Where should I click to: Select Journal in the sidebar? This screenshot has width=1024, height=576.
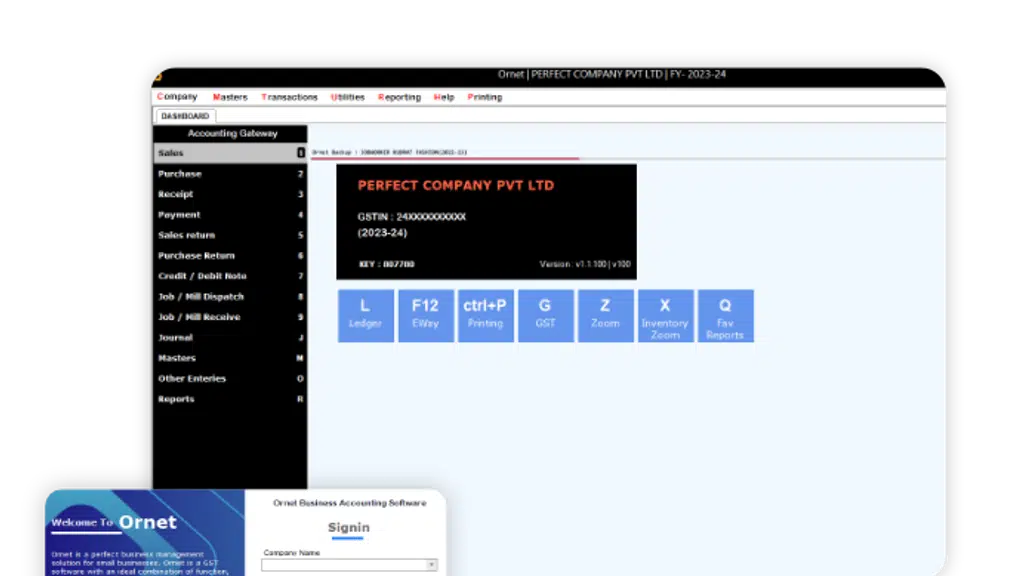pos(230,338)
